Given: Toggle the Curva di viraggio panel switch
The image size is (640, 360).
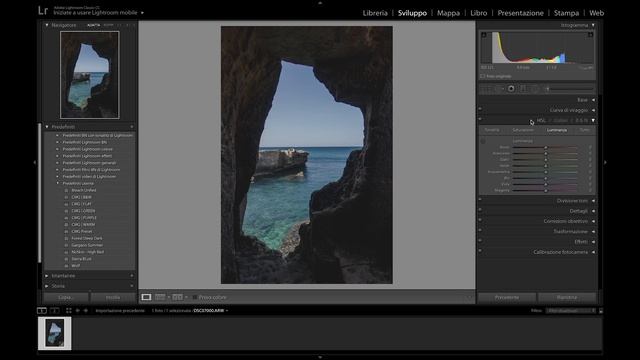Looking at the screenshot, I should click(x=480, y=109).
